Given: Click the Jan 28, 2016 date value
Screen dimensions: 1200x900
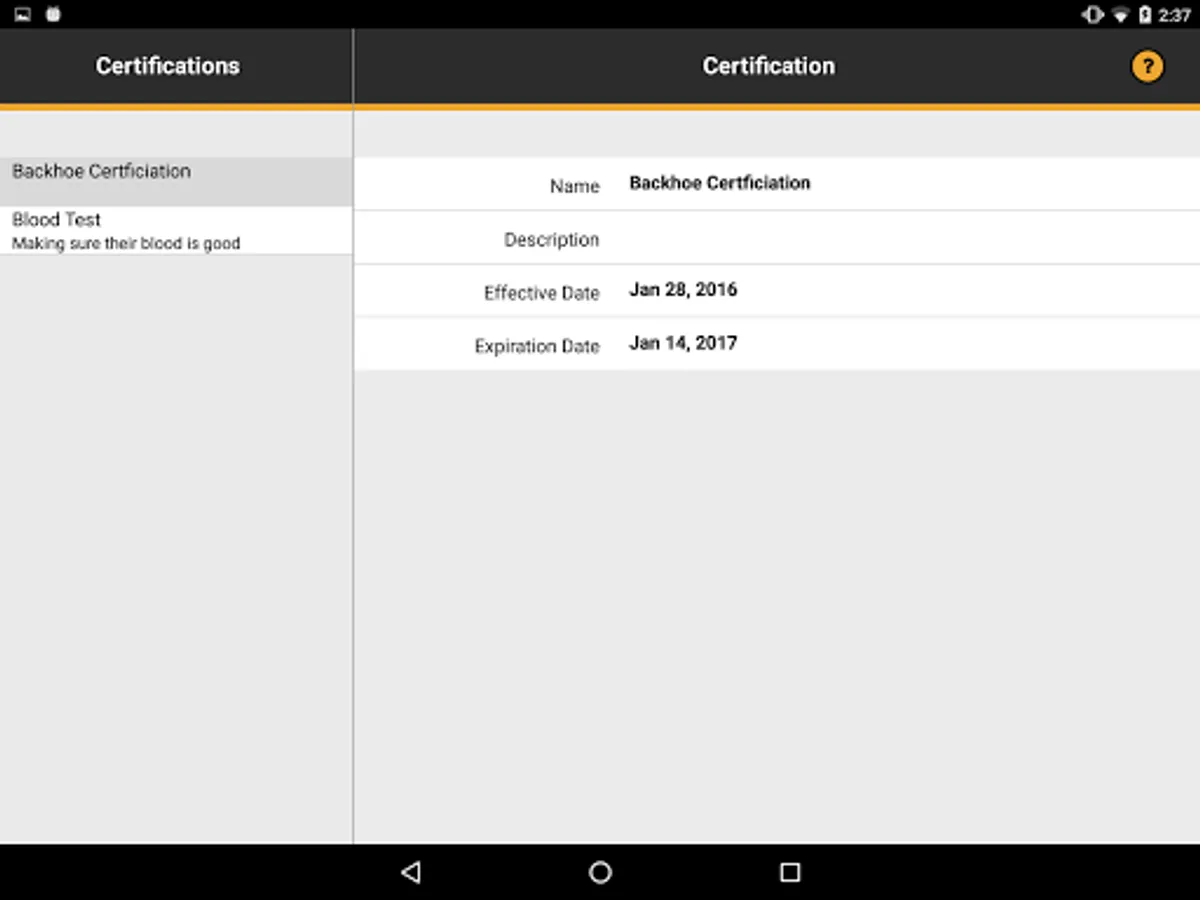Looking at the screenshot, I should click(683, 290).
